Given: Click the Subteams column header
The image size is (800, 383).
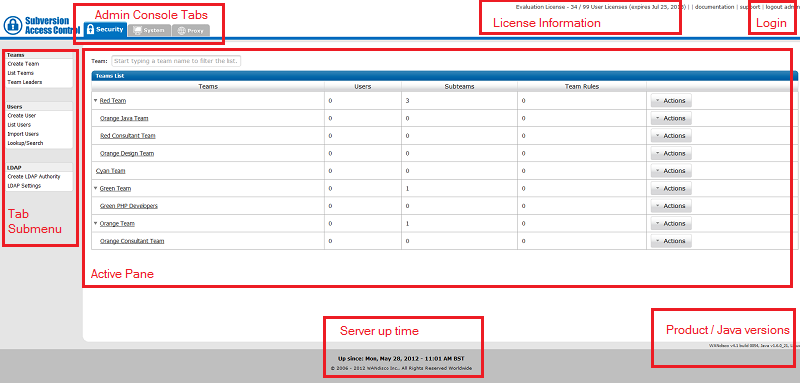Looking at the screenshot, I should click(459, 87).
